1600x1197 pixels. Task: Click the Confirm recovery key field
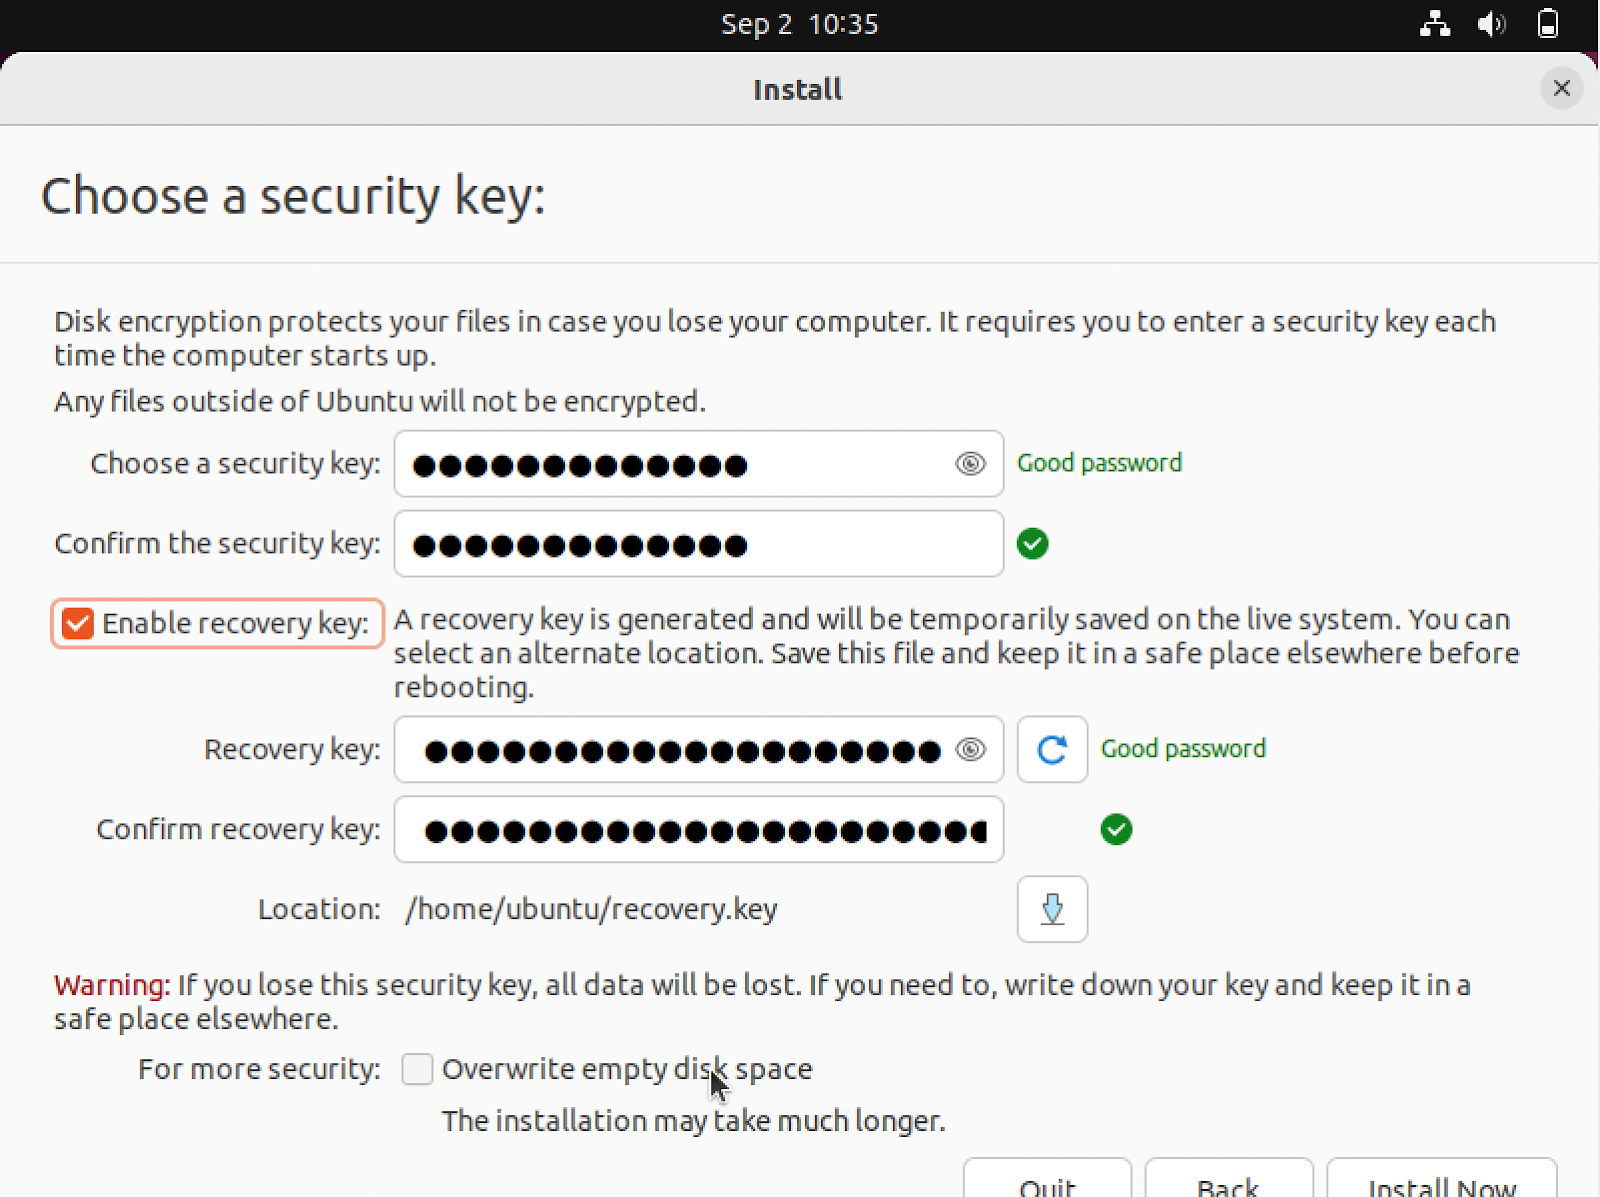click(x=698, y=830)
